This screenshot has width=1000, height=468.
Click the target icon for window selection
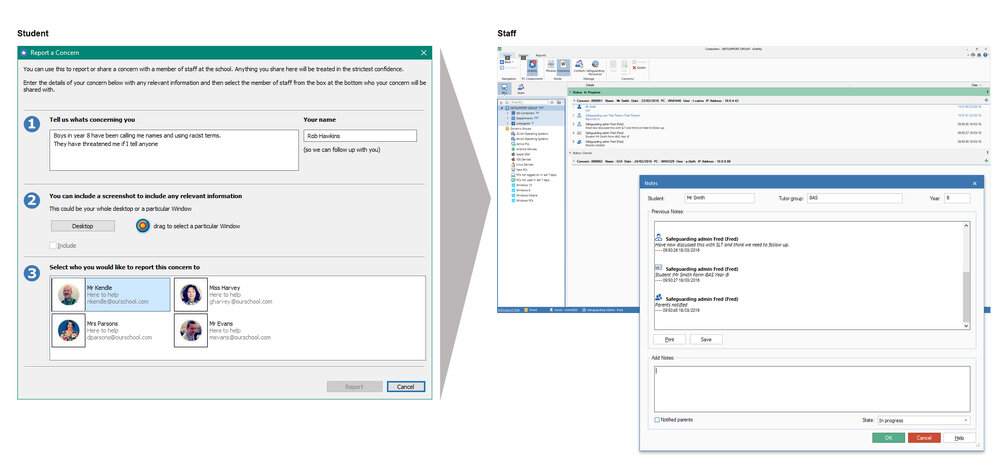143,226
